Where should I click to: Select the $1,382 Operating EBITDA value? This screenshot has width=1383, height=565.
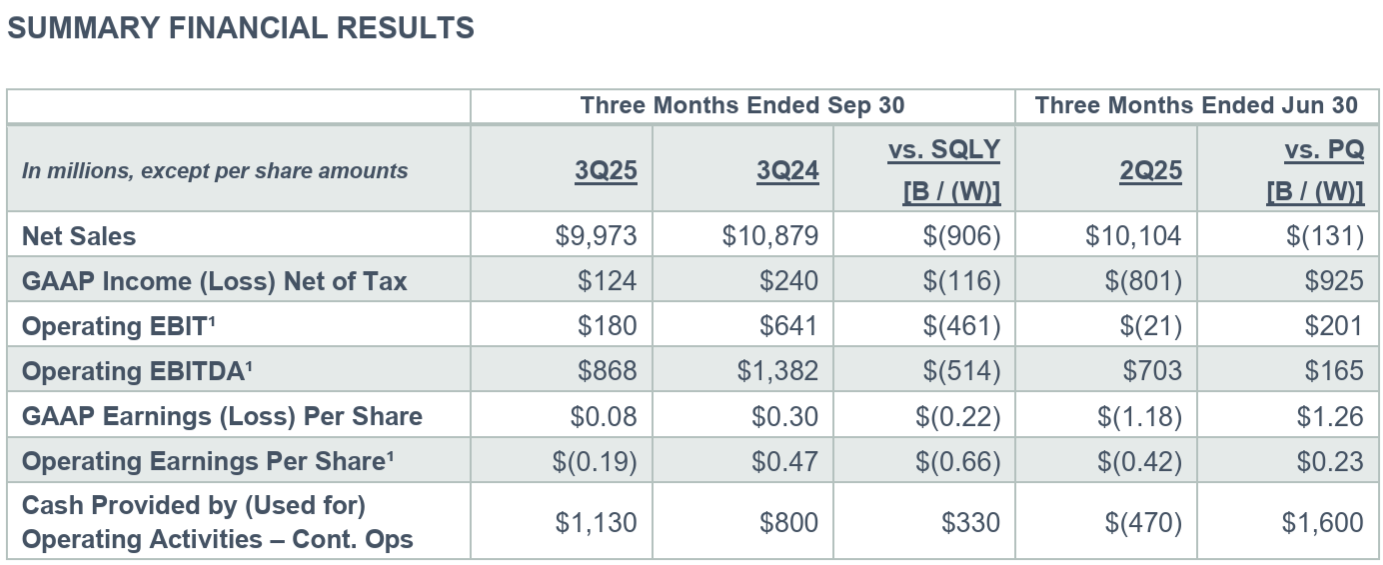point(777,371)
